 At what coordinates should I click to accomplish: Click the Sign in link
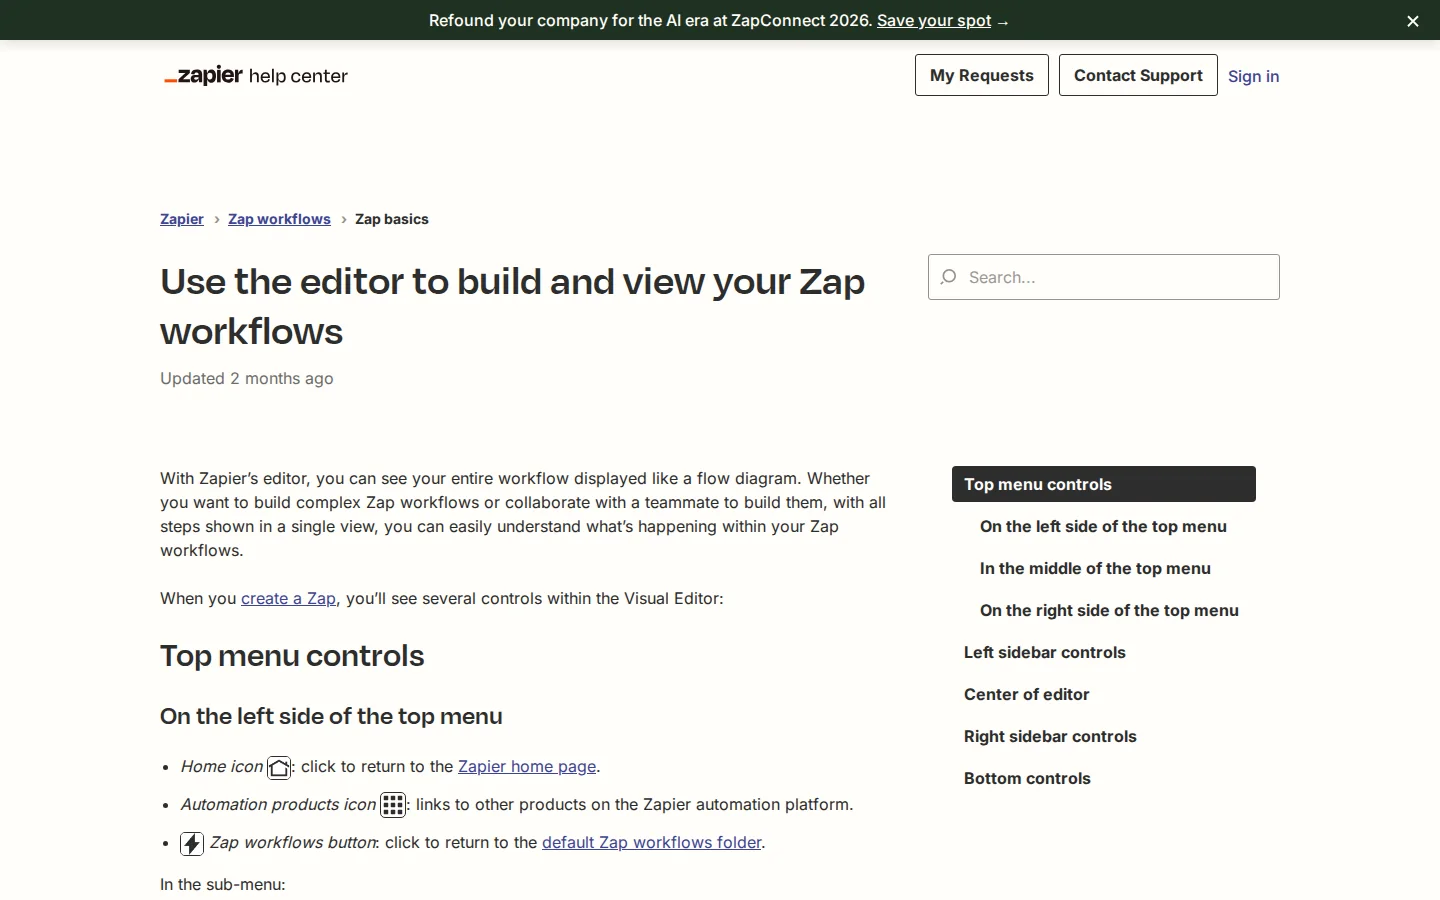(1253, 76)
